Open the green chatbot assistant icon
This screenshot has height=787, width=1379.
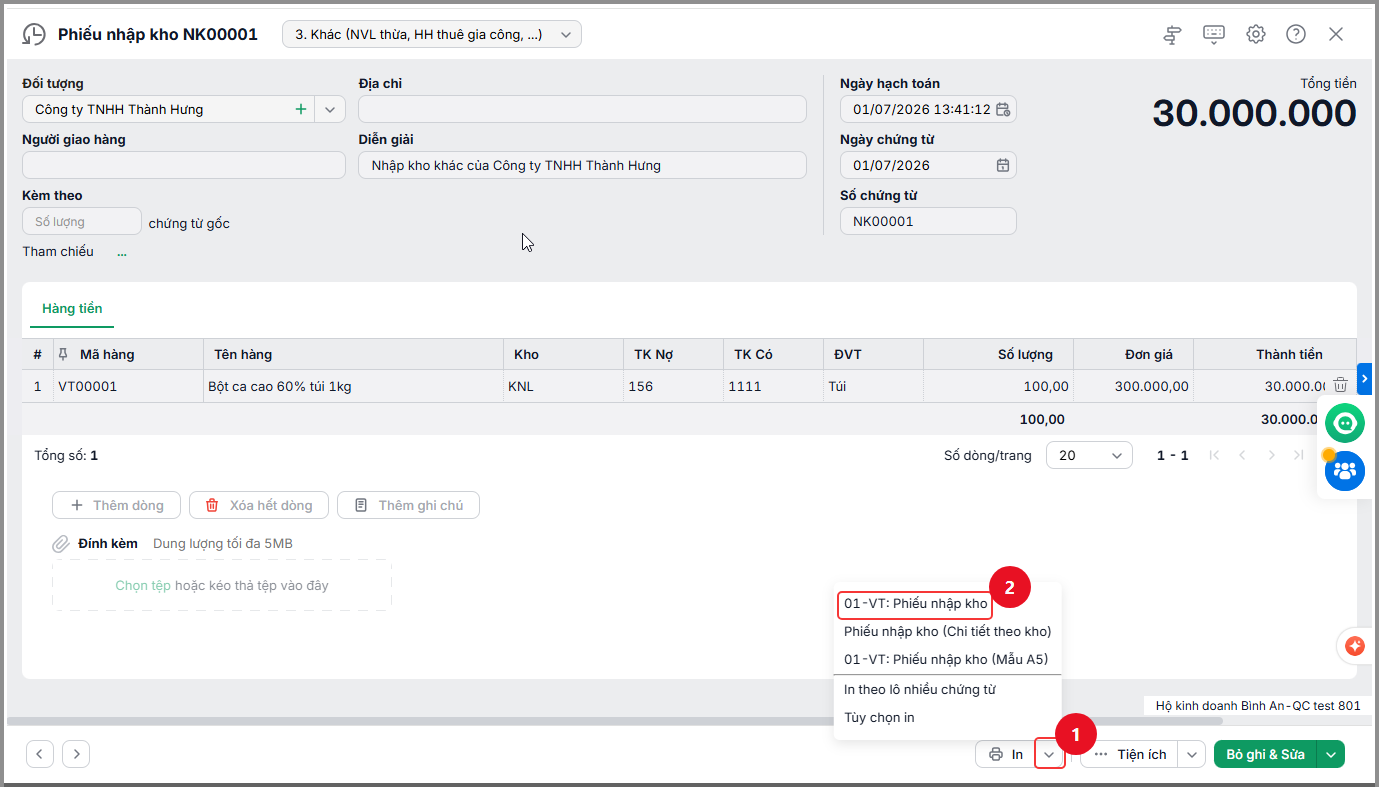(x=1345, y=423)
